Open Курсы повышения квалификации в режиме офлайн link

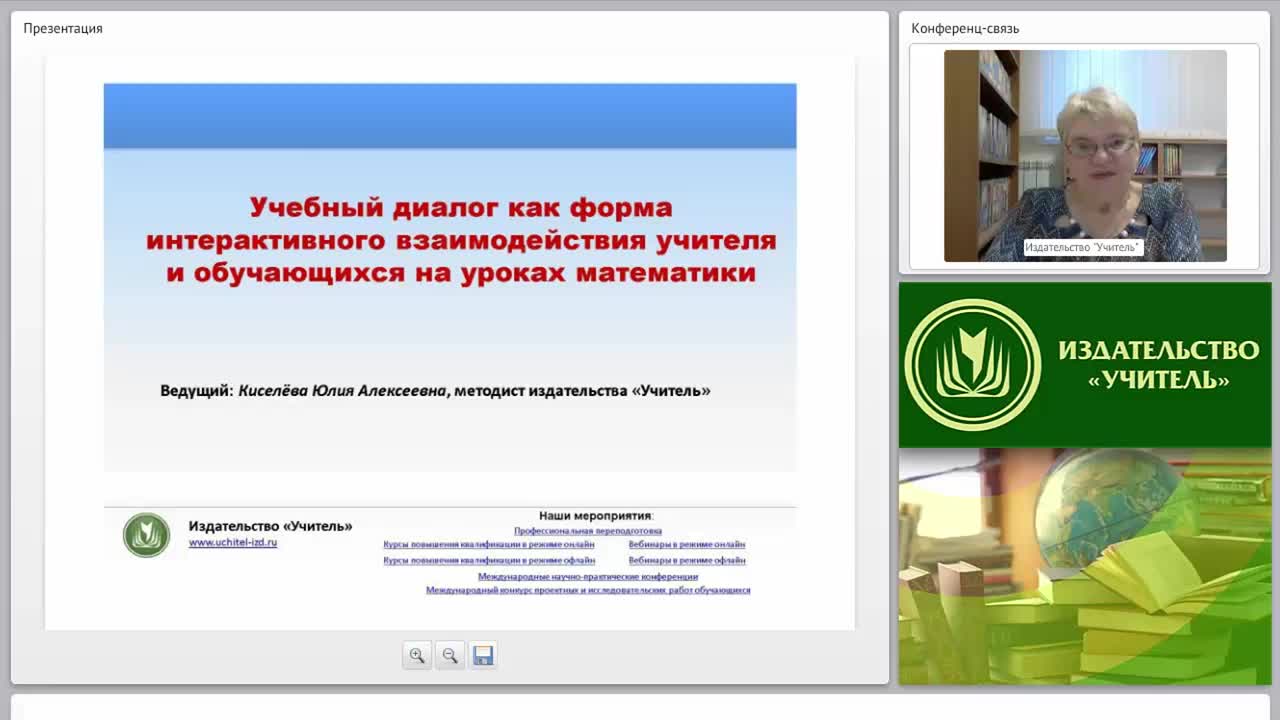(x=489, y=560)
